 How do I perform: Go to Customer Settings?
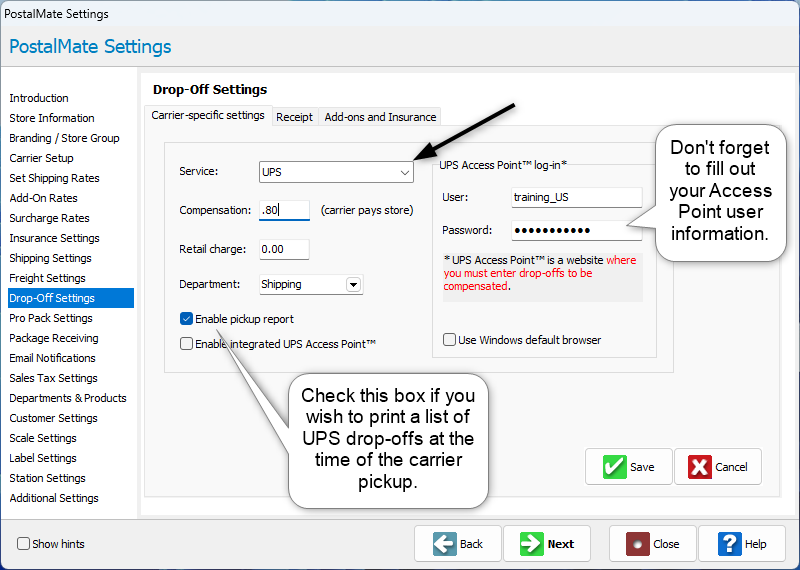[x=53, y=418]
